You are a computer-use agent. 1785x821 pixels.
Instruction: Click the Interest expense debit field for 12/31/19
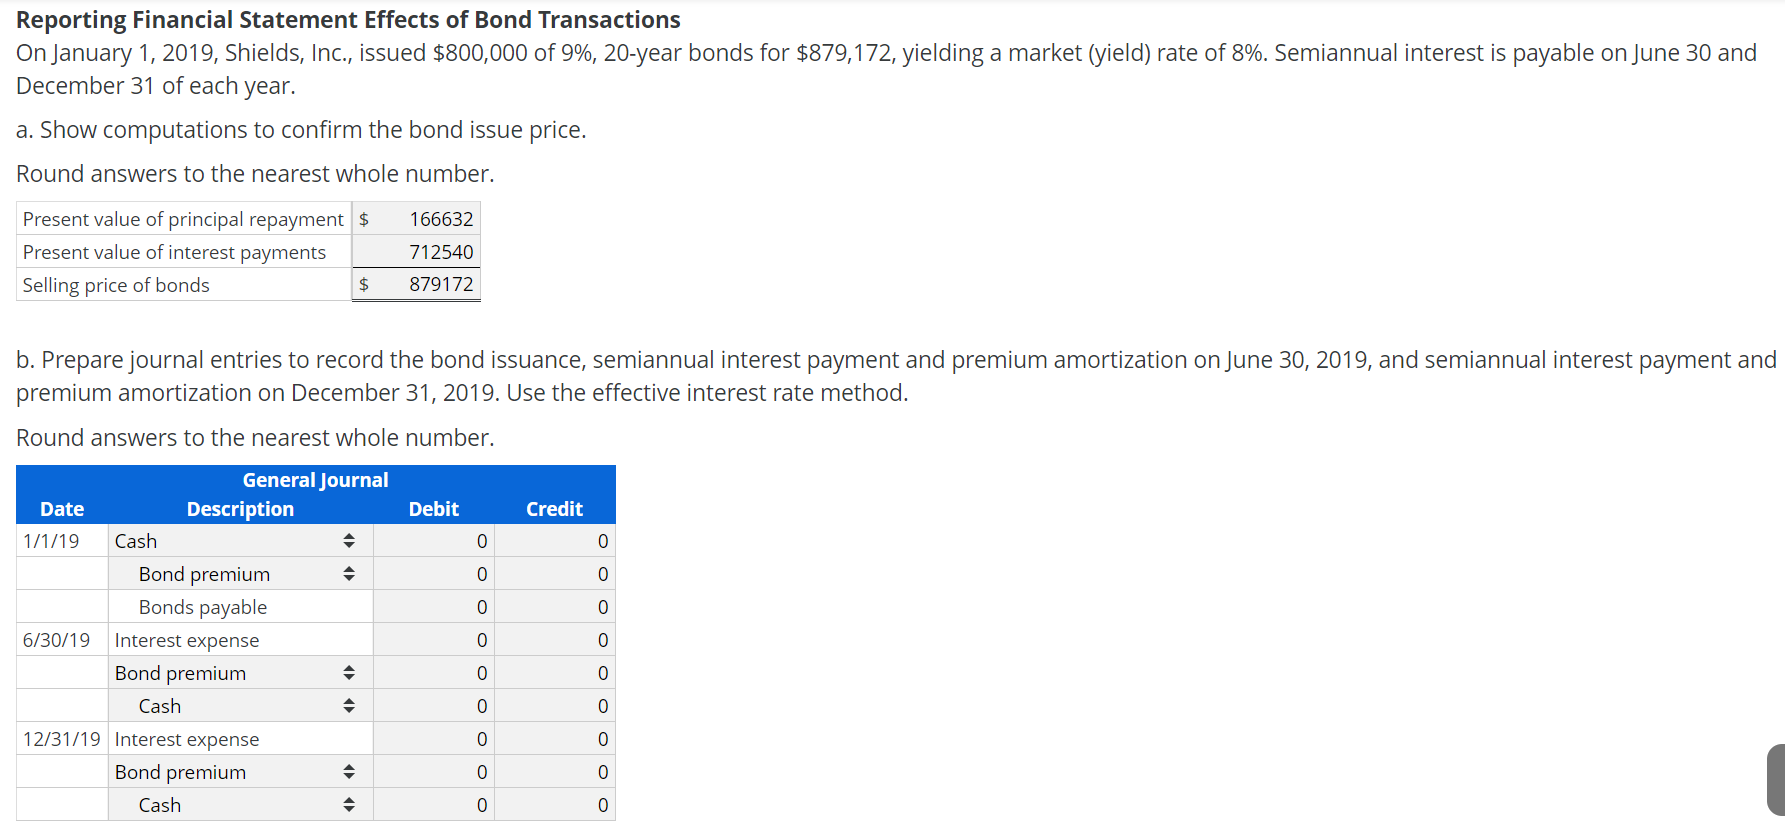[x=434, y=738]
